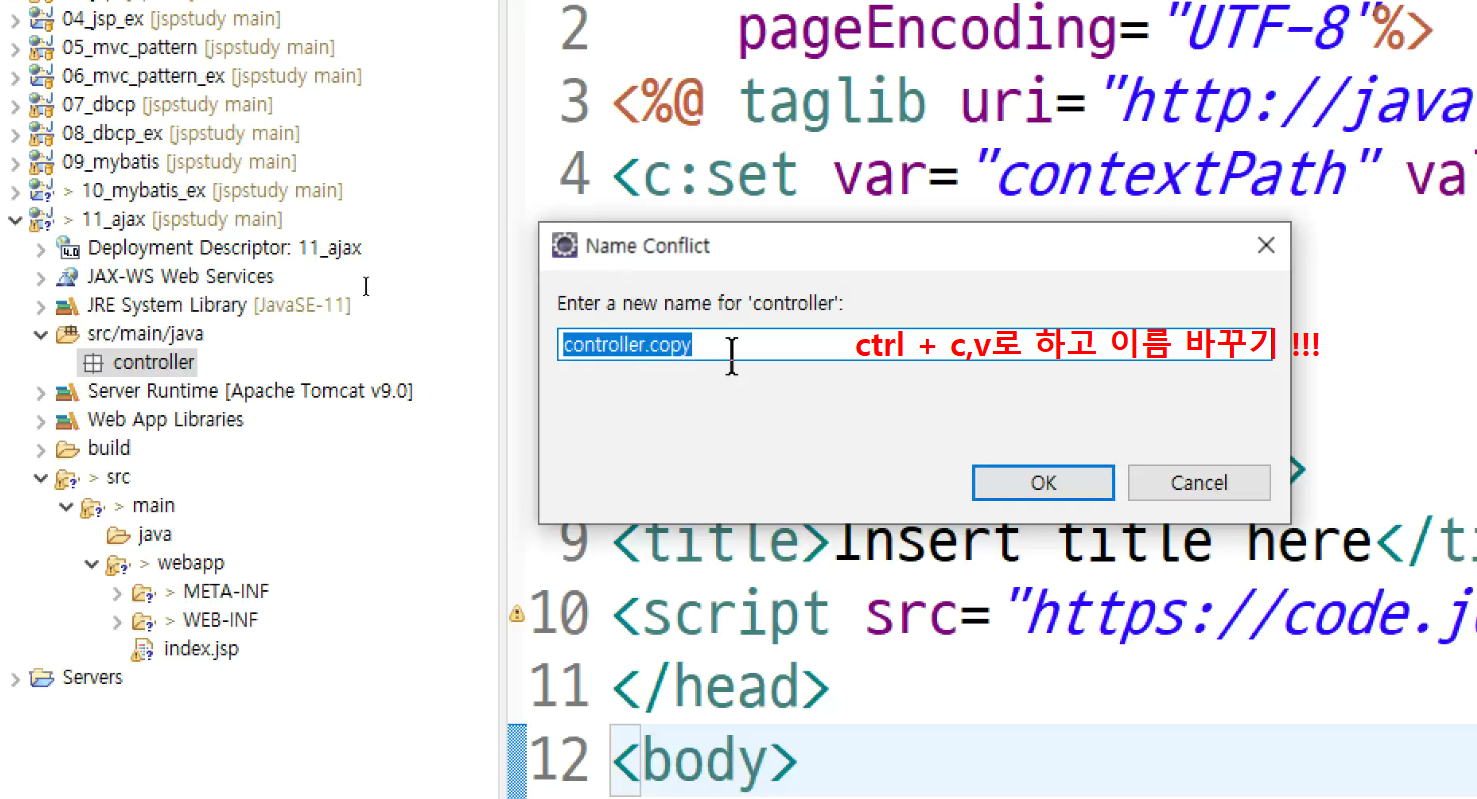Click the 09_mybatis project icon
Viewport: 1477px width, 799px height.
41,162
